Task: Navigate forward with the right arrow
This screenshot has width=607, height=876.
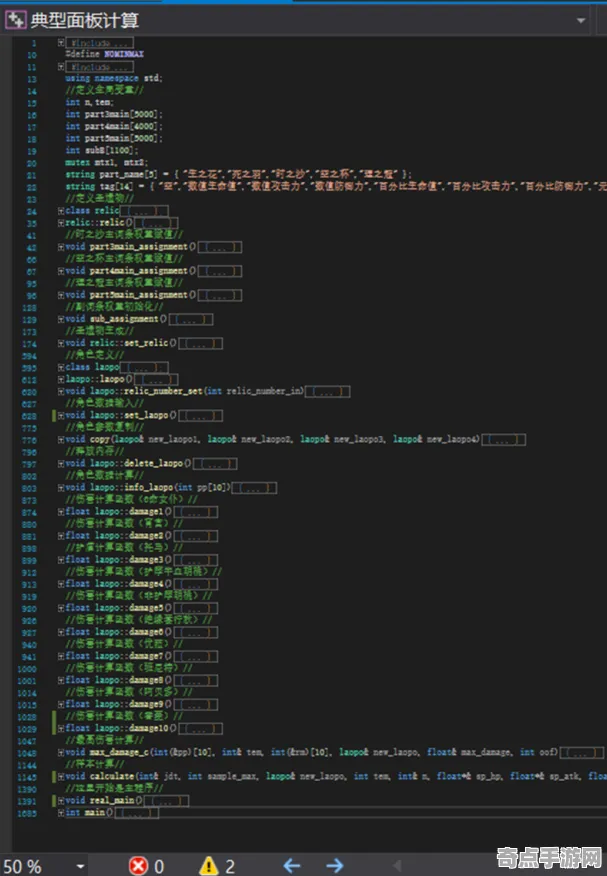Action: (x=334, y=865)
